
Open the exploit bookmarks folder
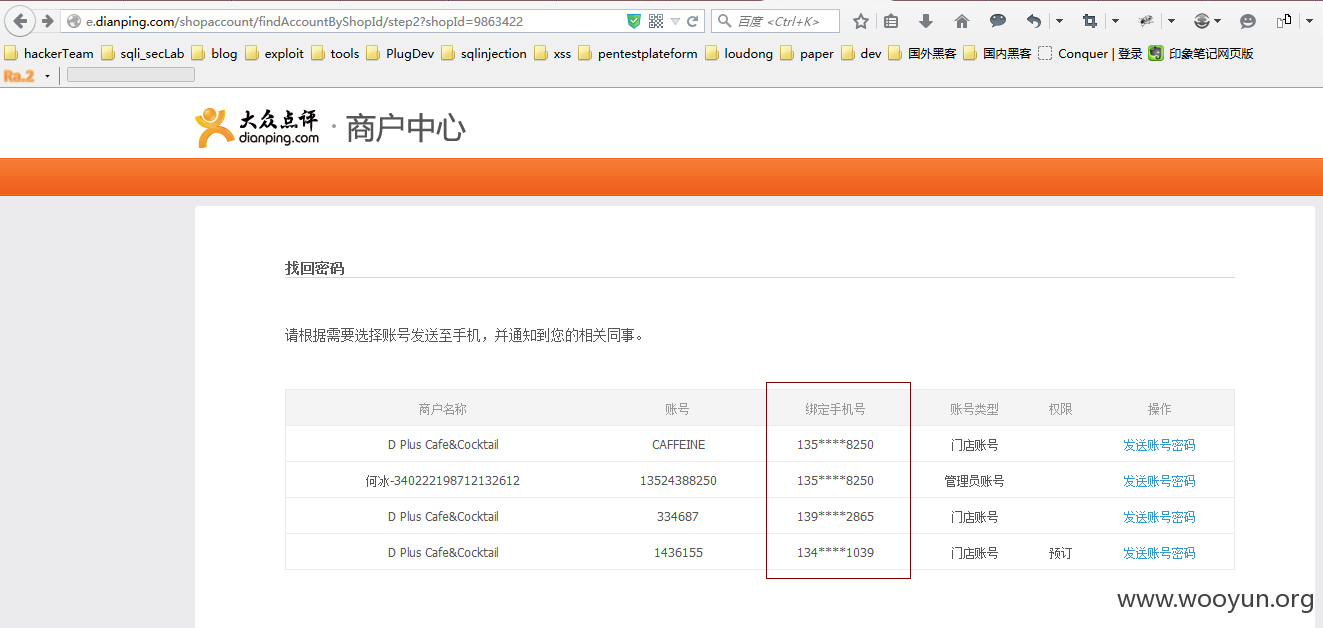pyautogui.click(x=275, y=54)
